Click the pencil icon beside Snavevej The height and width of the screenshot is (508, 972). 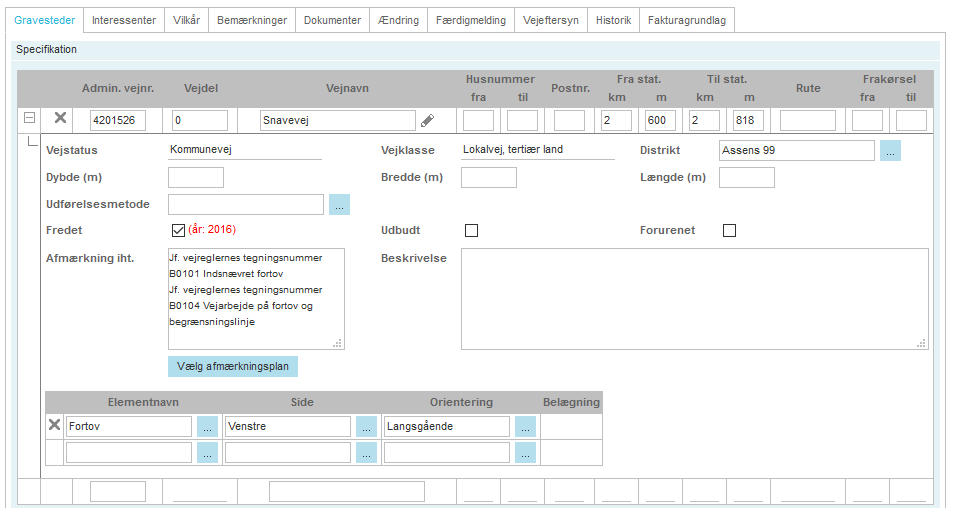tap(427, 120)
